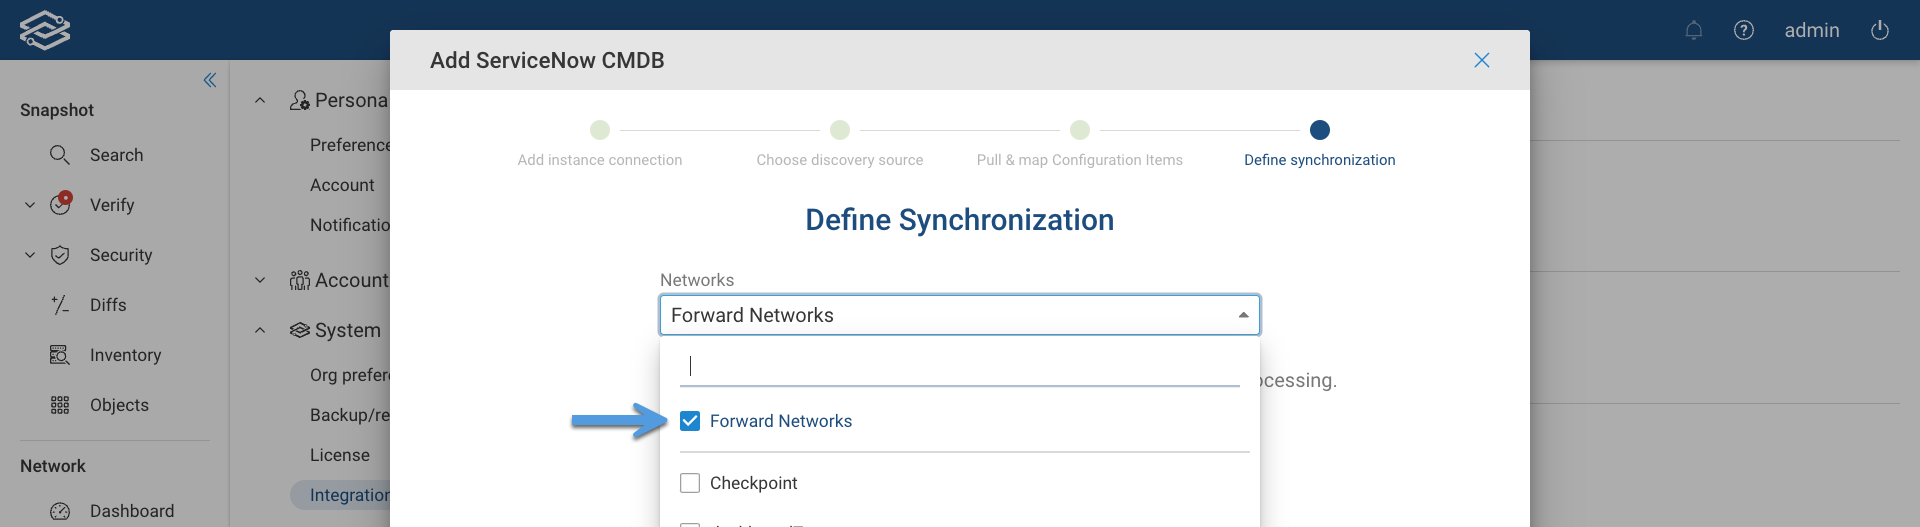Click the Diffs plus-minus icon
1920x527 pixels.
60,305
